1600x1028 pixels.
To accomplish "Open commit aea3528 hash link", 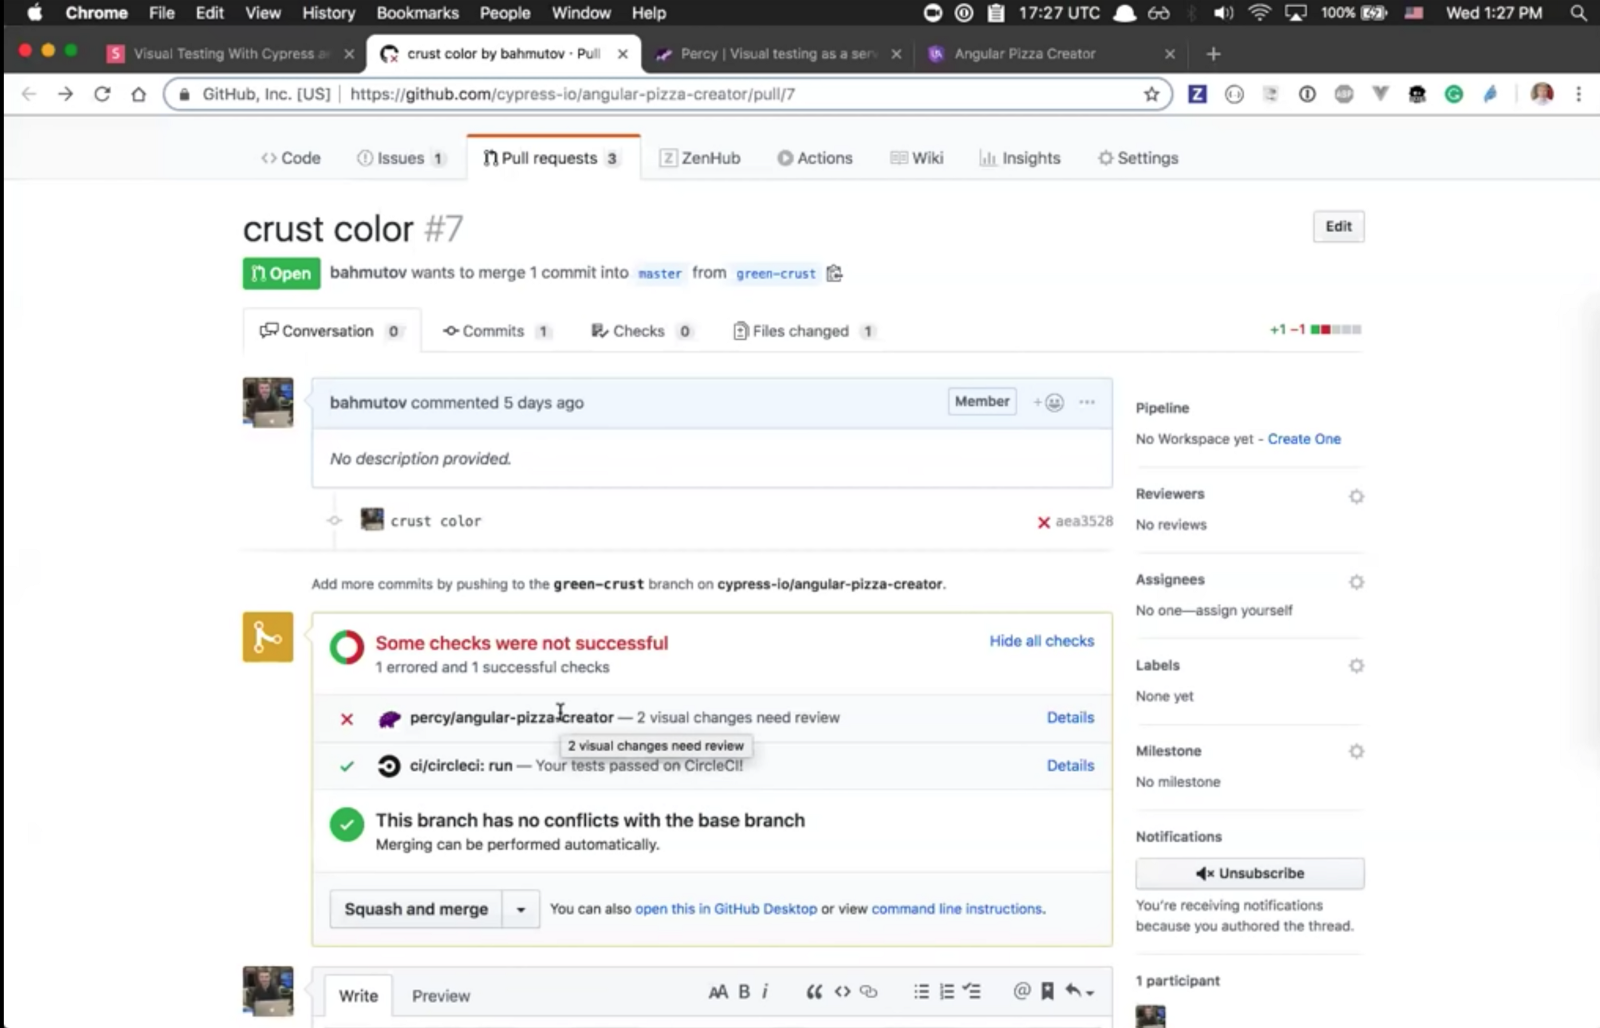I will coord(1084,521).
